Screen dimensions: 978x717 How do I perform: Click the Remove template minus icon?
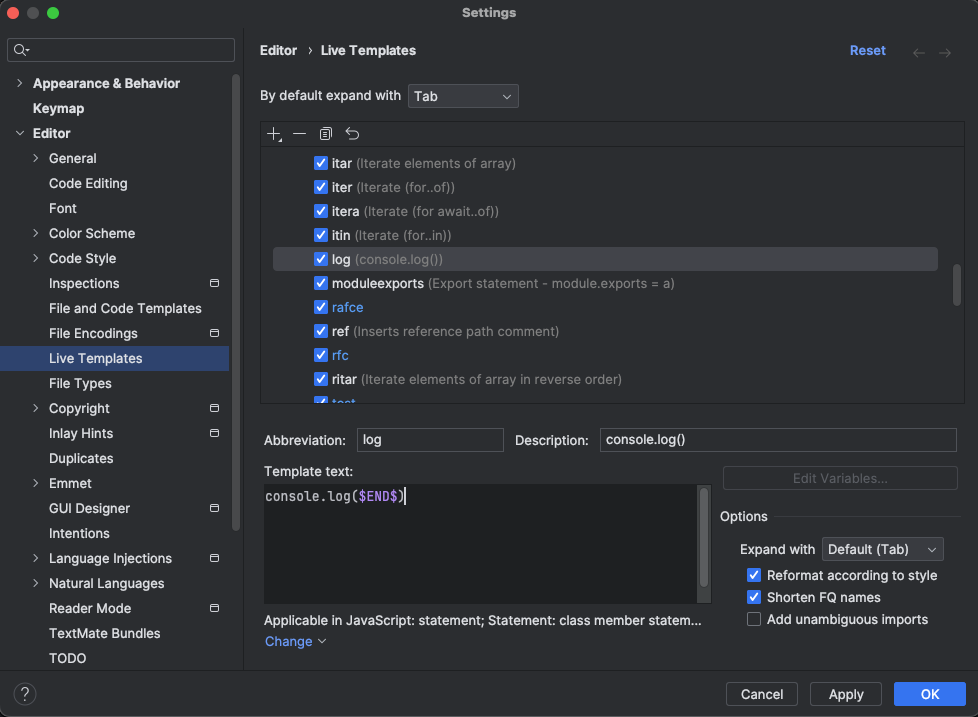pyautogui.click(x=299, y=134)
